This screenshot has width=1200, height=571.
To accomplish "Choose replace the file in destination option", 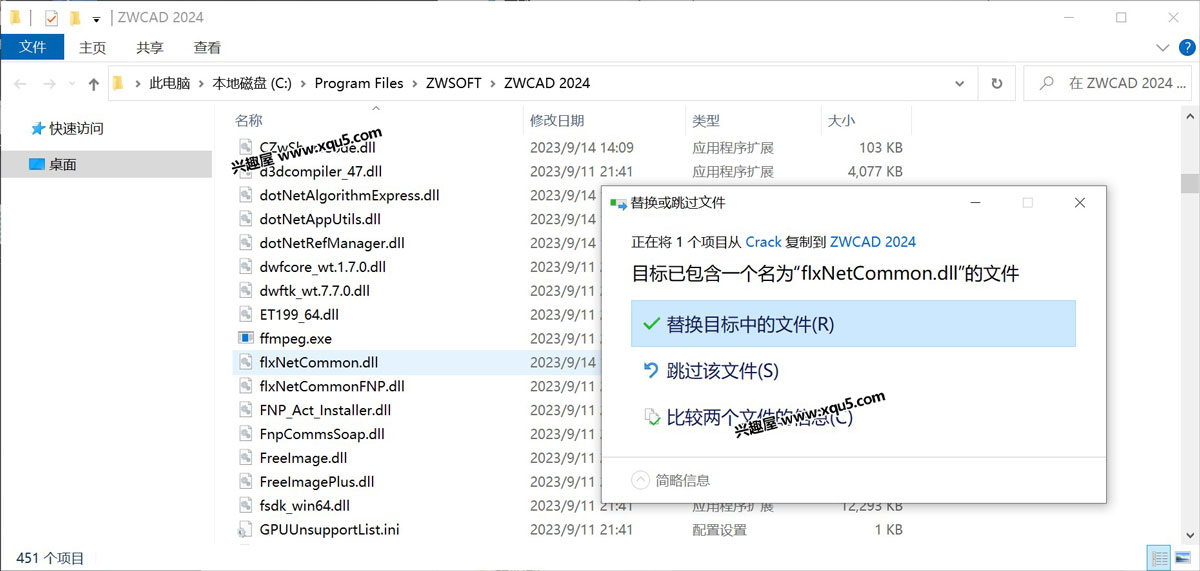I will click(x=853, y=324).
